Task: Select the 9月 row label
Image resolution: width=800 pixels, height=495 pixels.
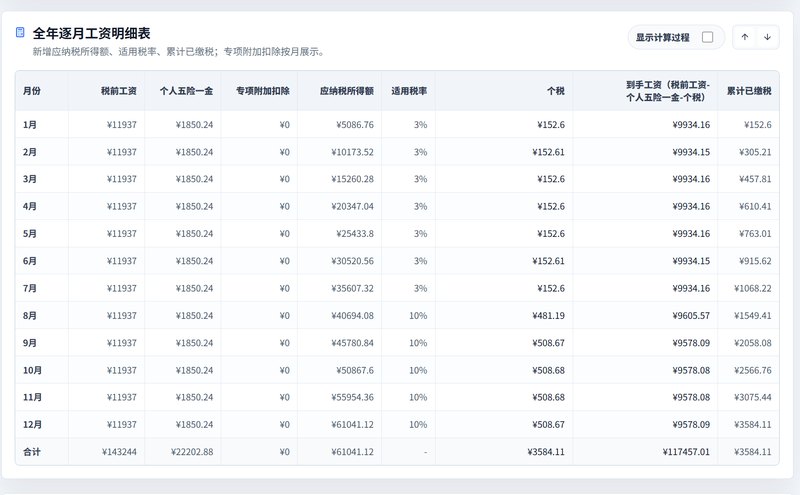Action: tap(30, 343)
